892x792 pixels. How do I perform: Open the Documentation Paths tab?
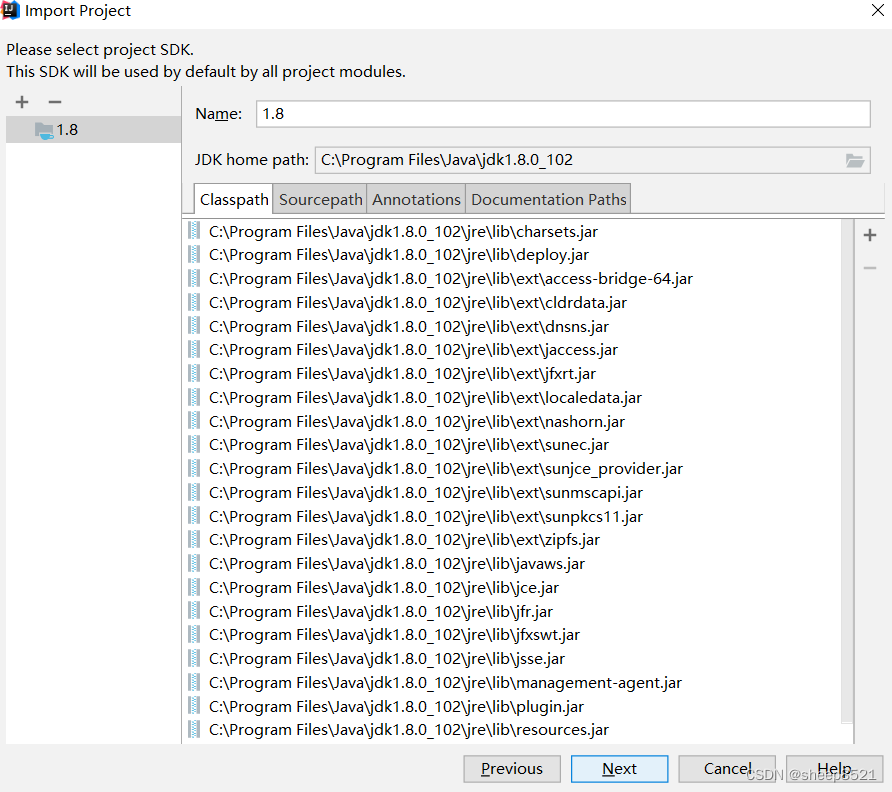pos(548,199)
